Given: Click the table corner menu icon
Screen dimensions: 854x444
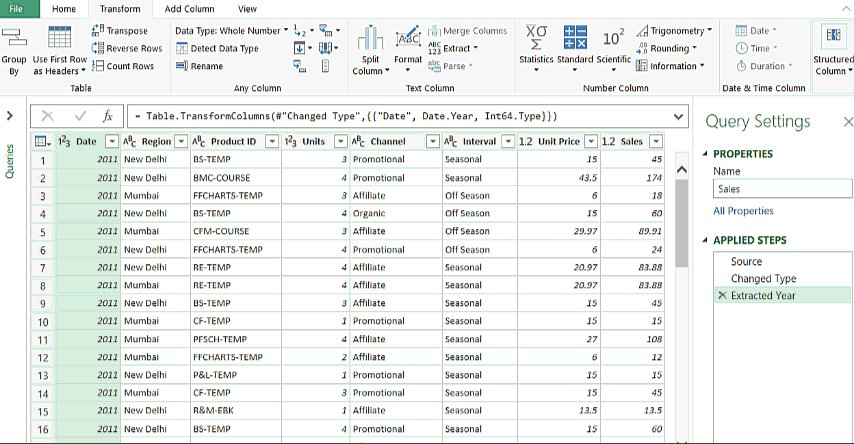Looking at the screenshot, I should click(x=42, y=142).
